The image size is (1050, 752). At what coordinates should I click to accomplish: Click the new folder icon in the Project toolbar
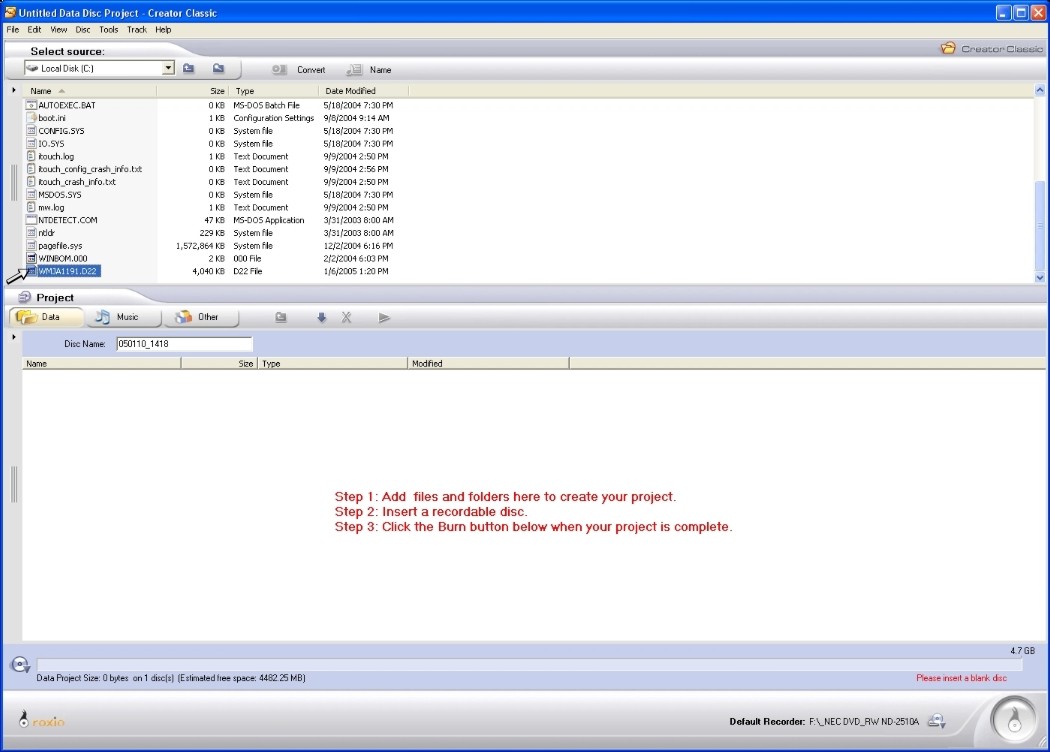pos(281,317)
